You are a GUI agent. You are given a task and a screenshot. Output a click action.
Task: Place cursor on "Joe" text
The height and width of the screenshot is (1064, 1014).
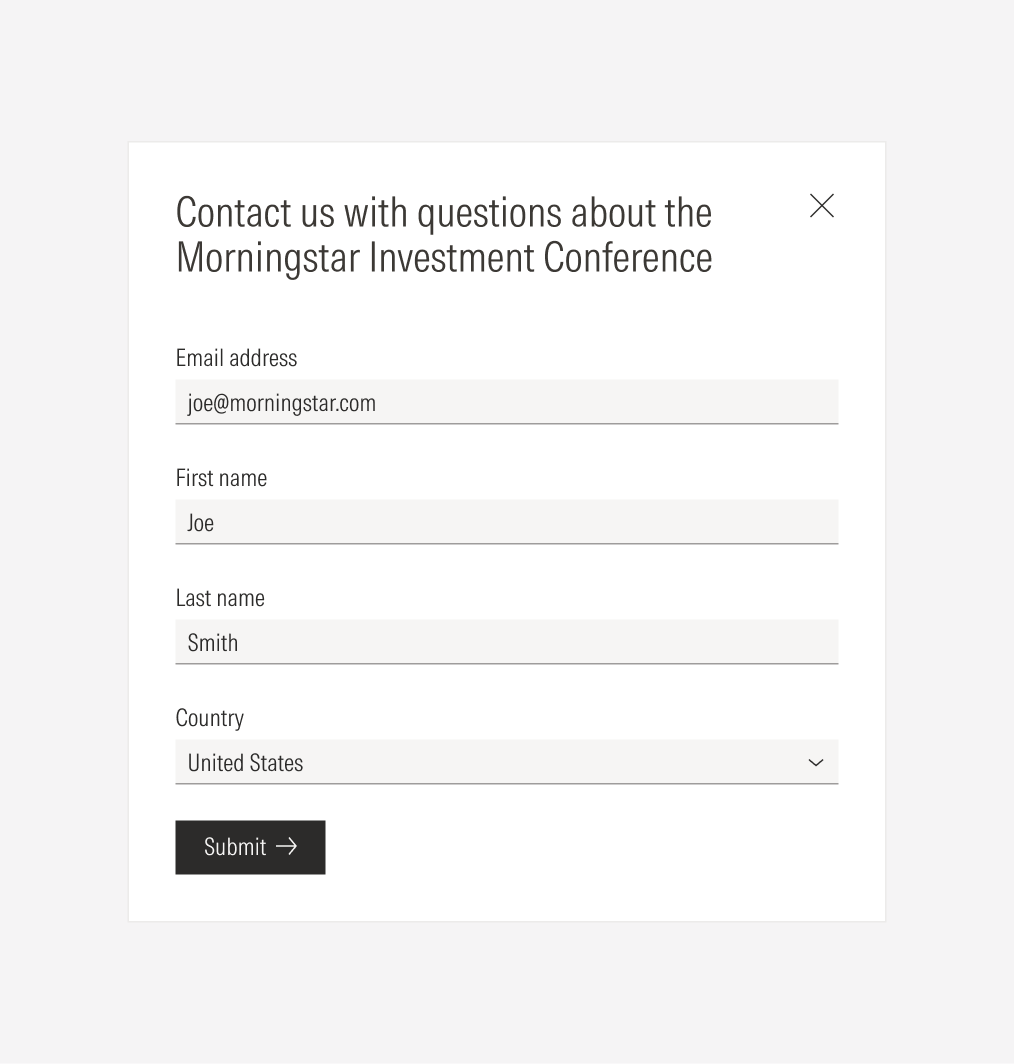pyautogui.click(x=200, y=523)
